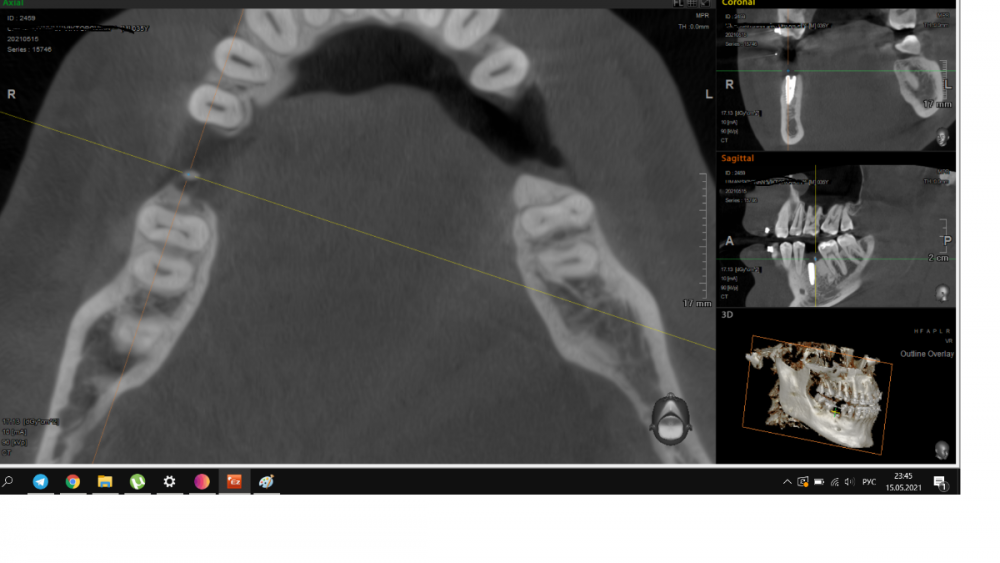Click the MPR mode label in Axial view
Image resolution: width=1000 pixels, height=563 pixels.
[704, 16]
